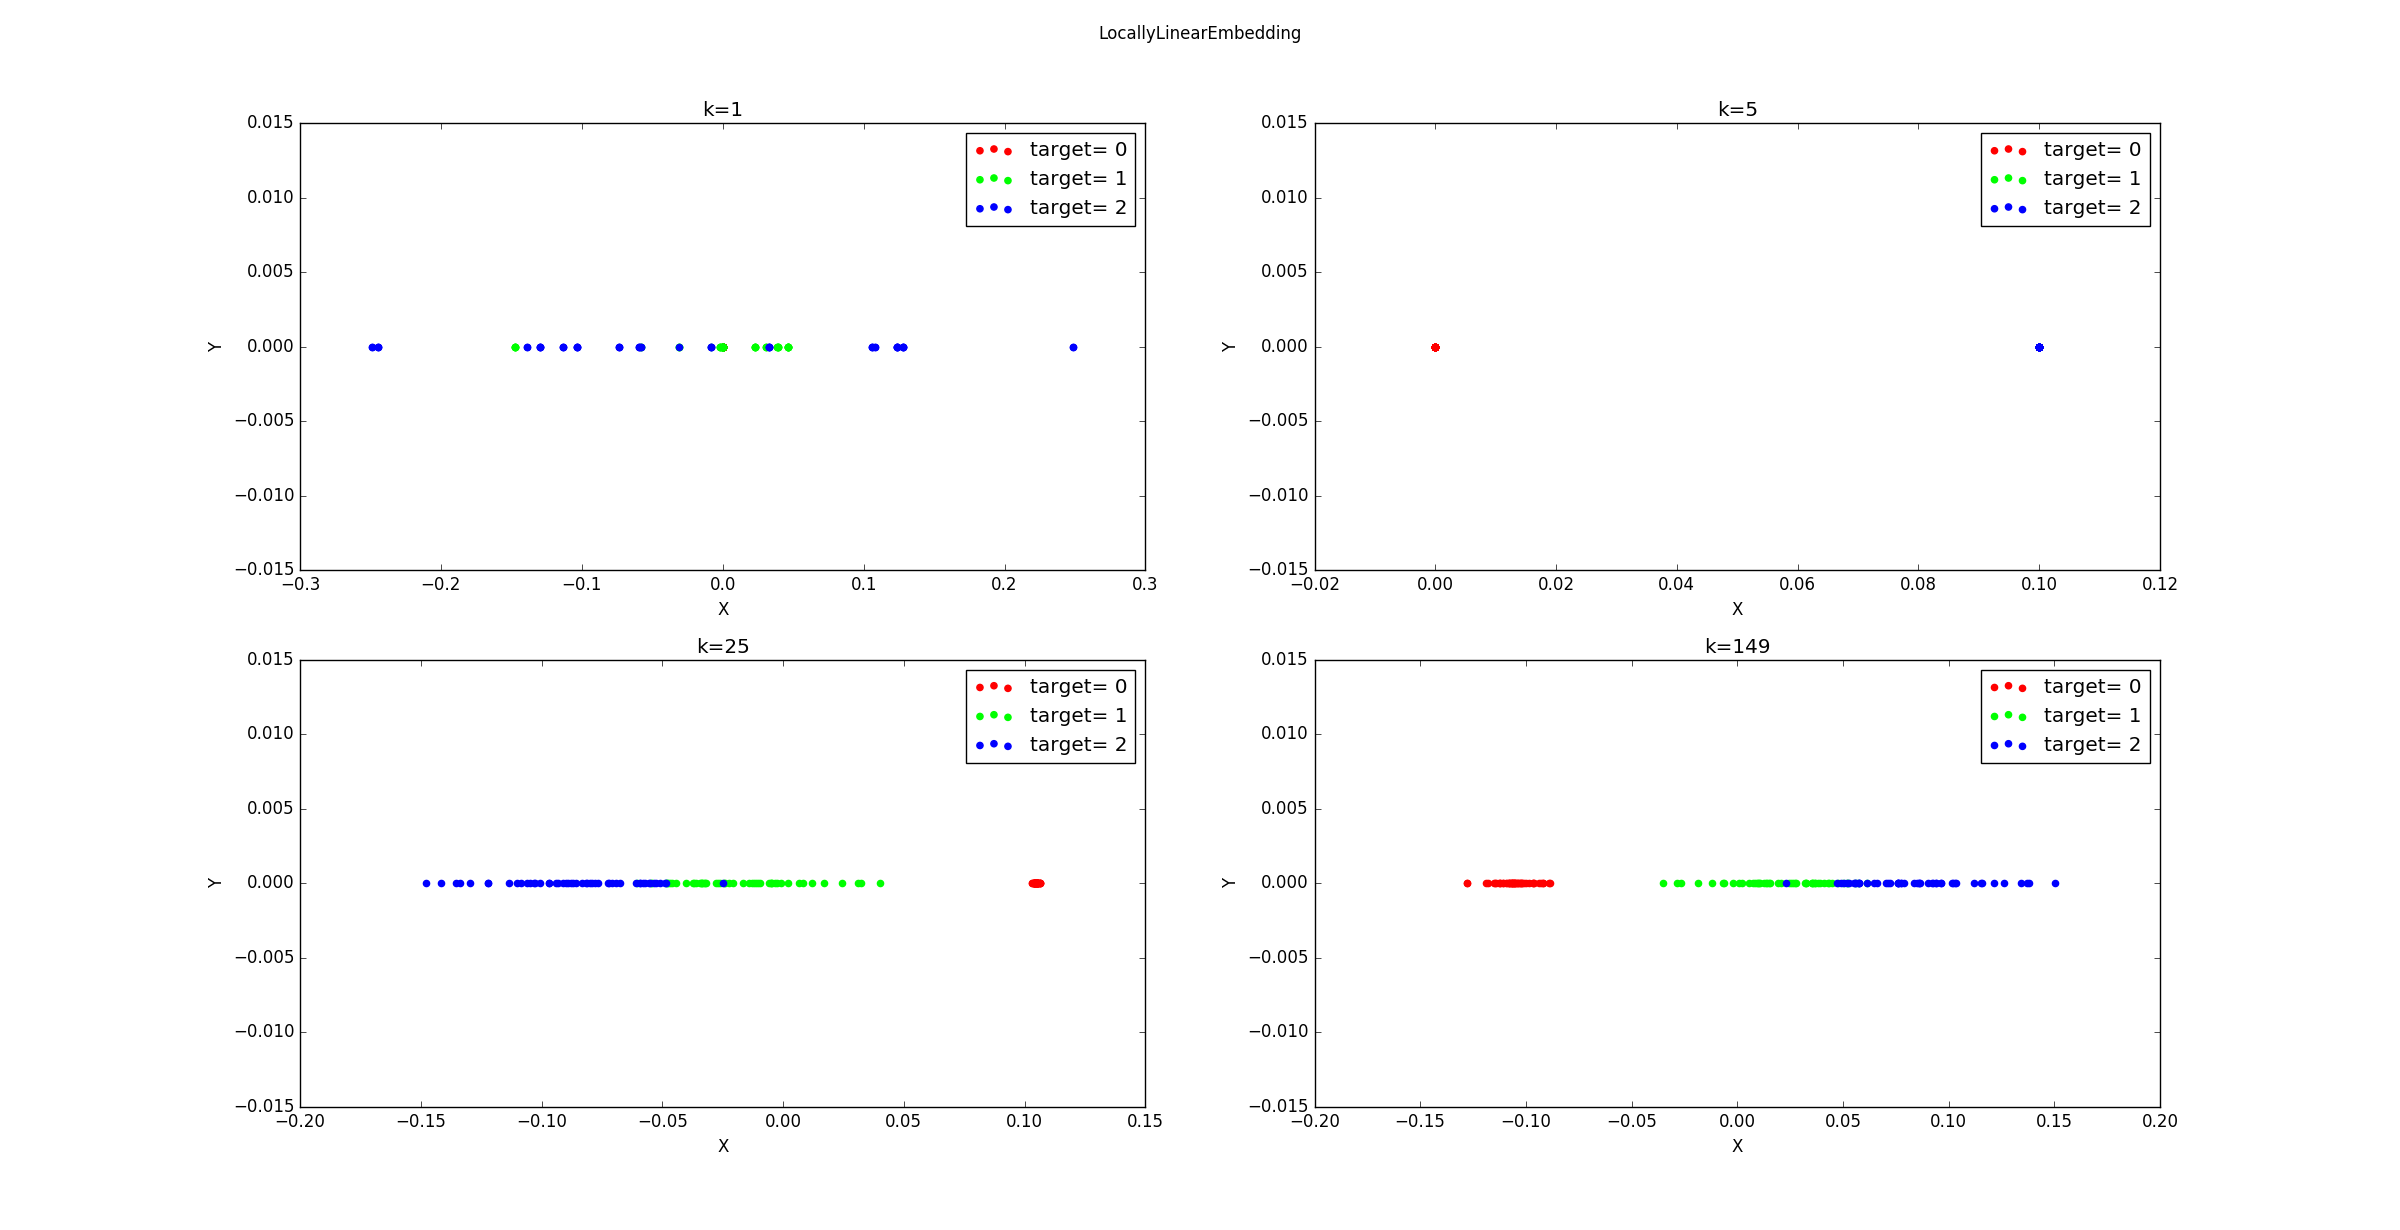
Task: Click red target= 0 legend marker in k=149 plot
Action: click(x=2008, y=687)
